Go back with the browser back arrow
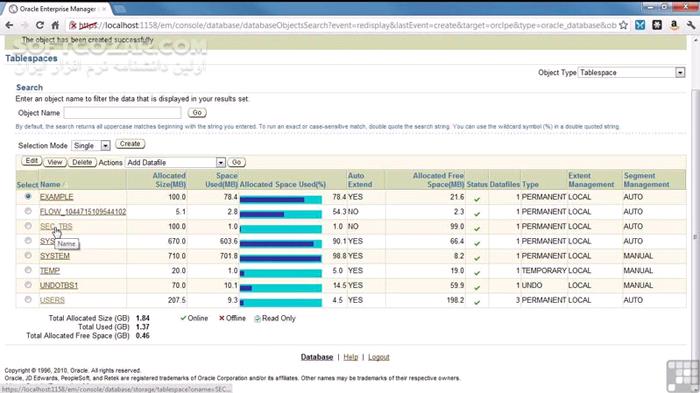Viewport: 700px width, 393px height. [x=9, y=25]
